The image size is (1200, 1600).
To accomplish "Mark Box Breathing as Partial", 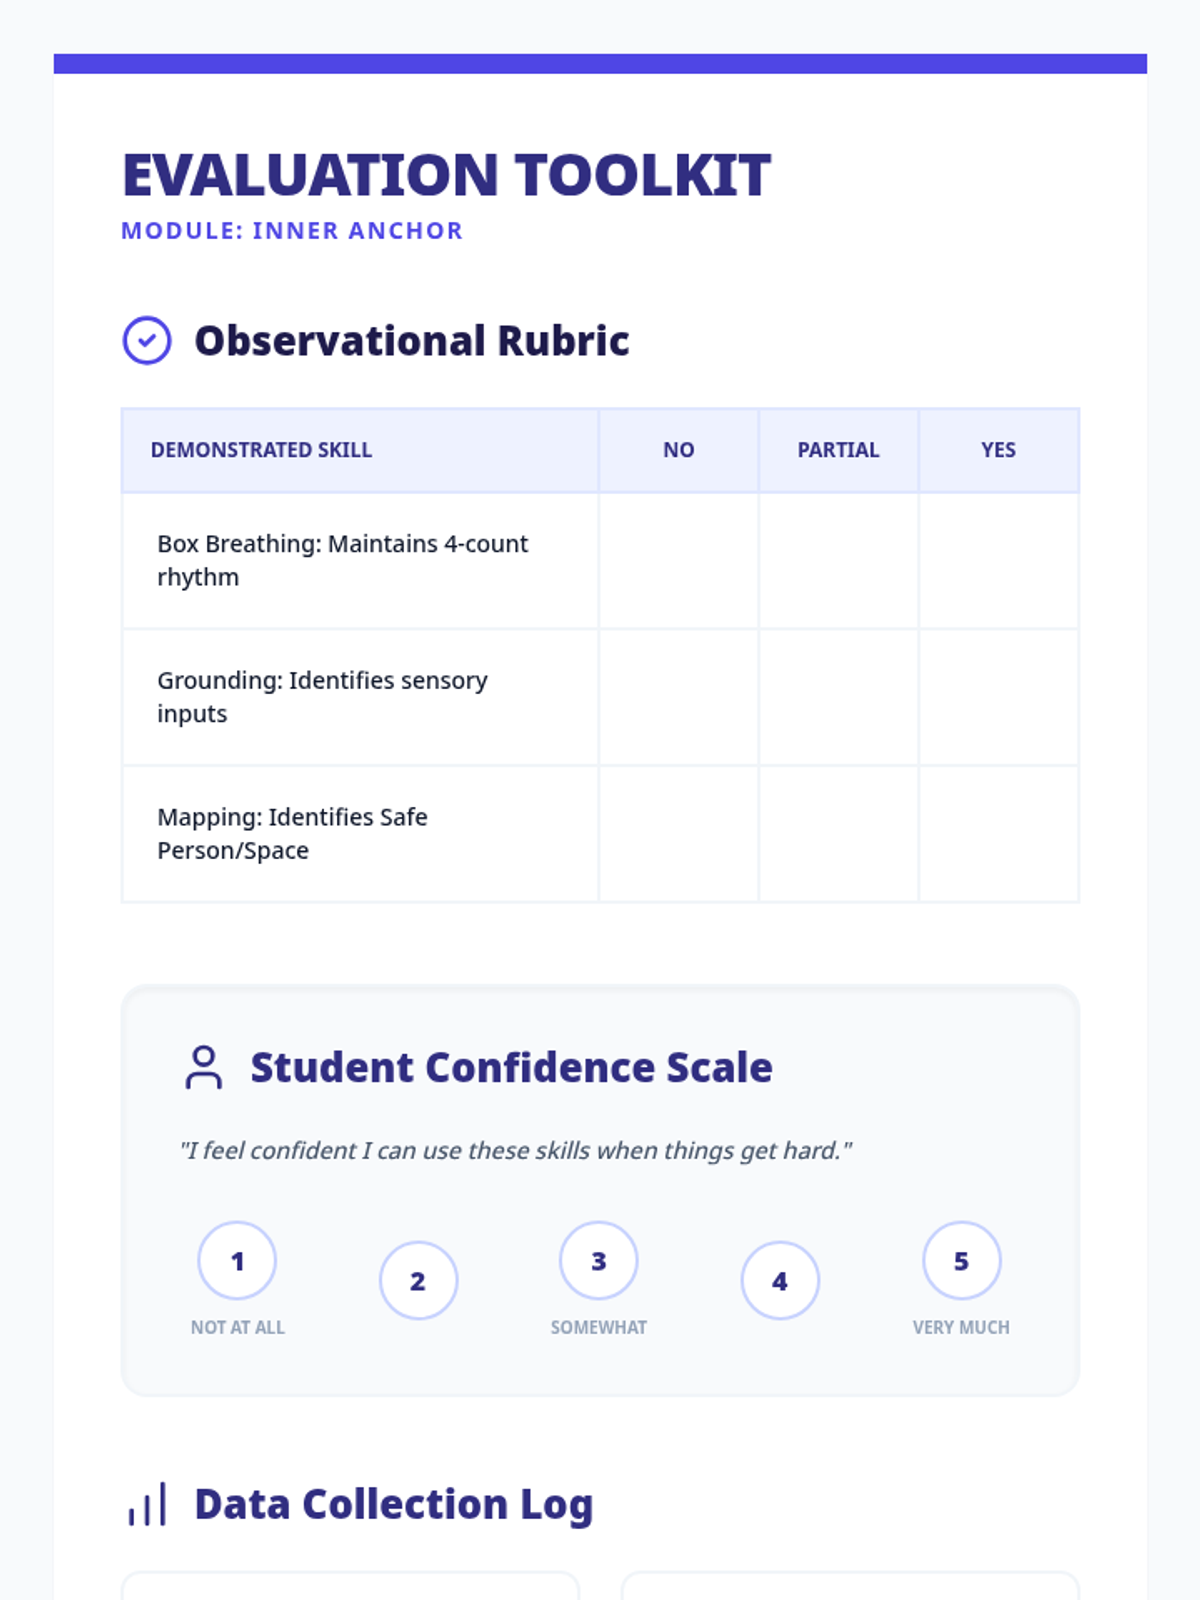I will coord(839,561).
